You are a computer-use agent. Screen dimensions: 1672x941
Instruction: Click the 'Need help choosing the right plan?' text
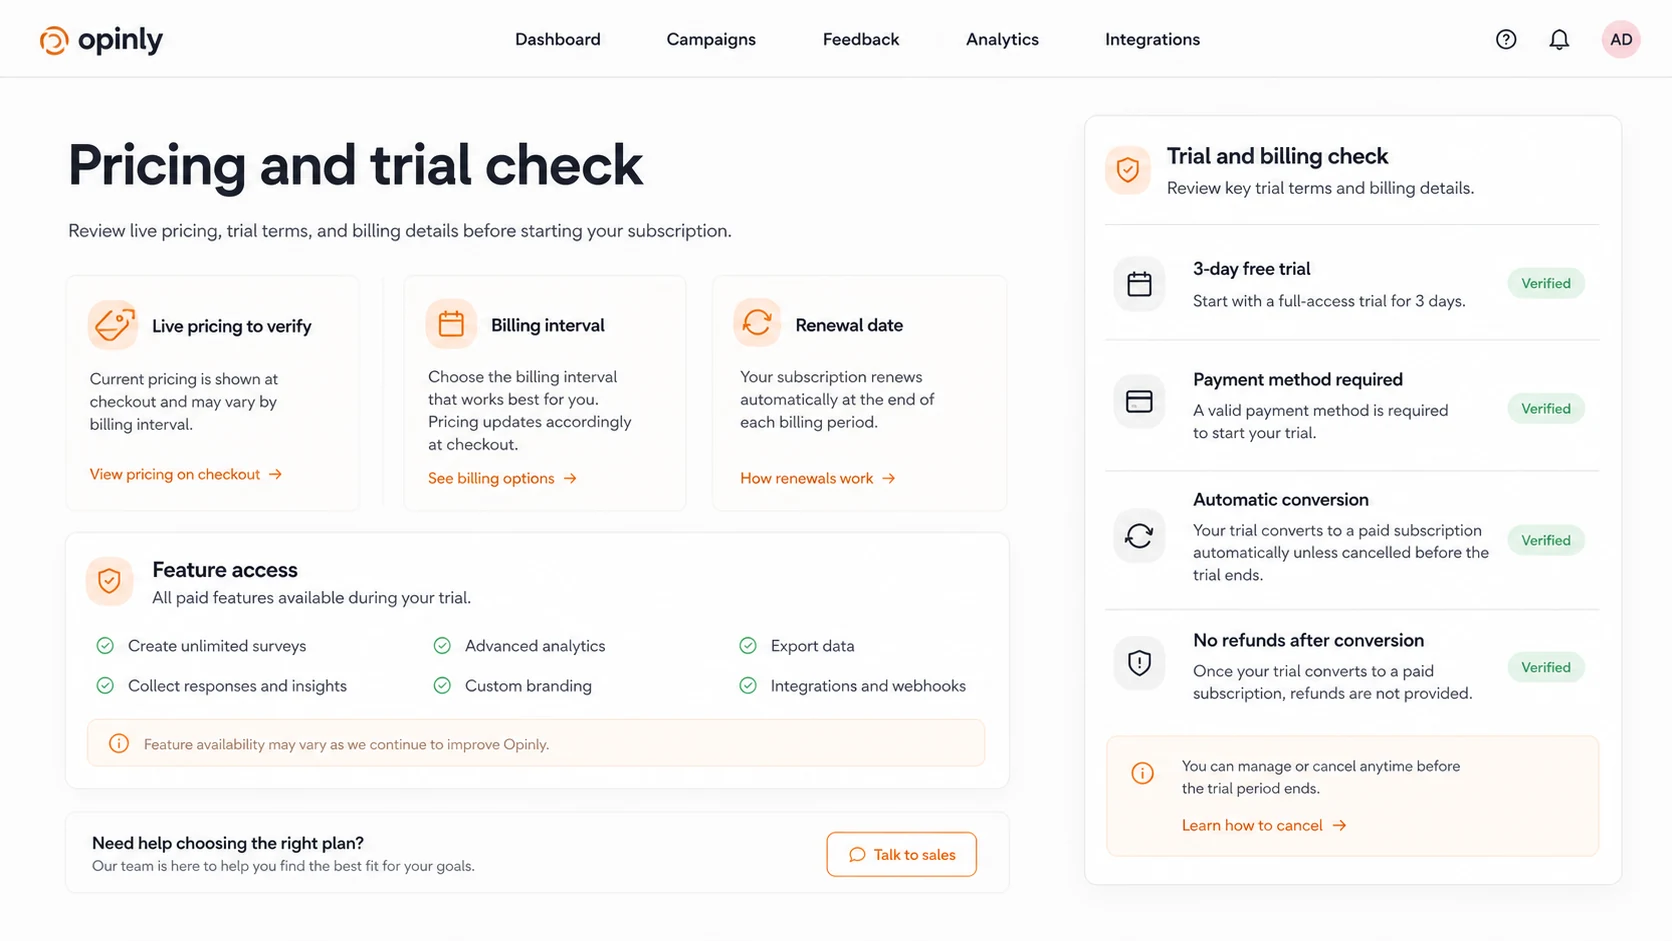click(x=228, y=843)
